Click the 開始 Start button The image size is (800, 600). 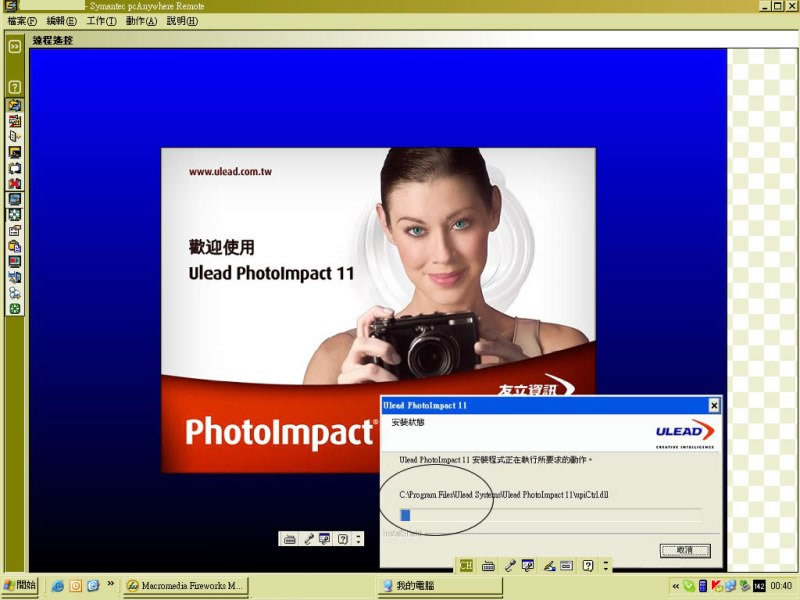coord(20,585)
